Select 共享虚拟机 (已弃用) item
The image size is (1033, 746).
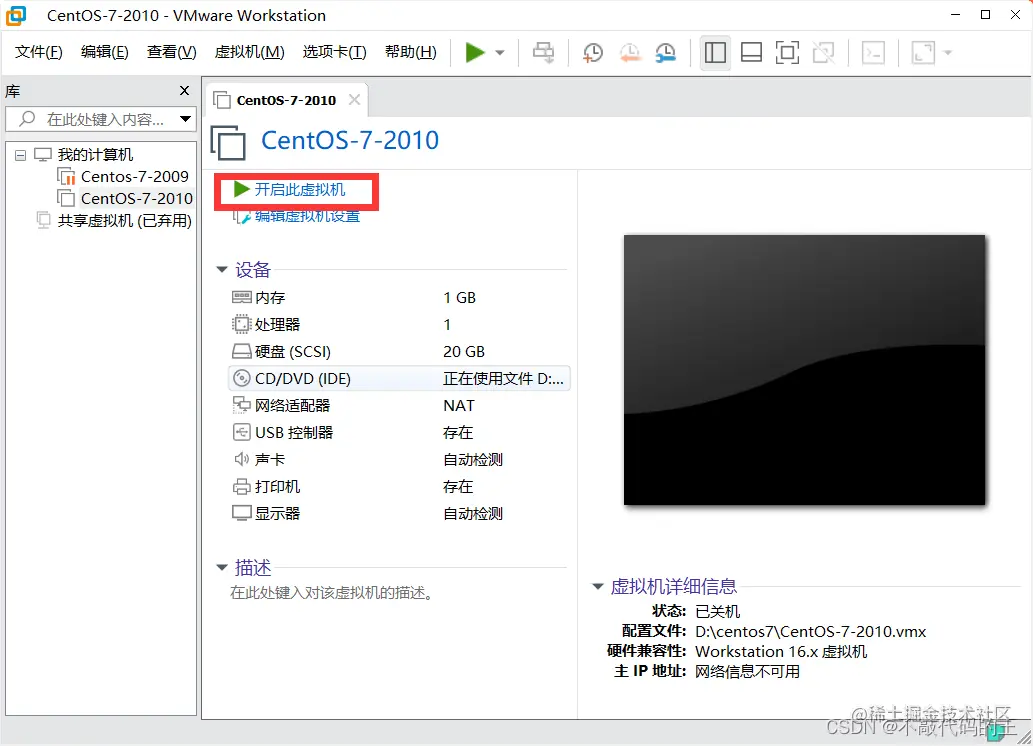(125, 220)
